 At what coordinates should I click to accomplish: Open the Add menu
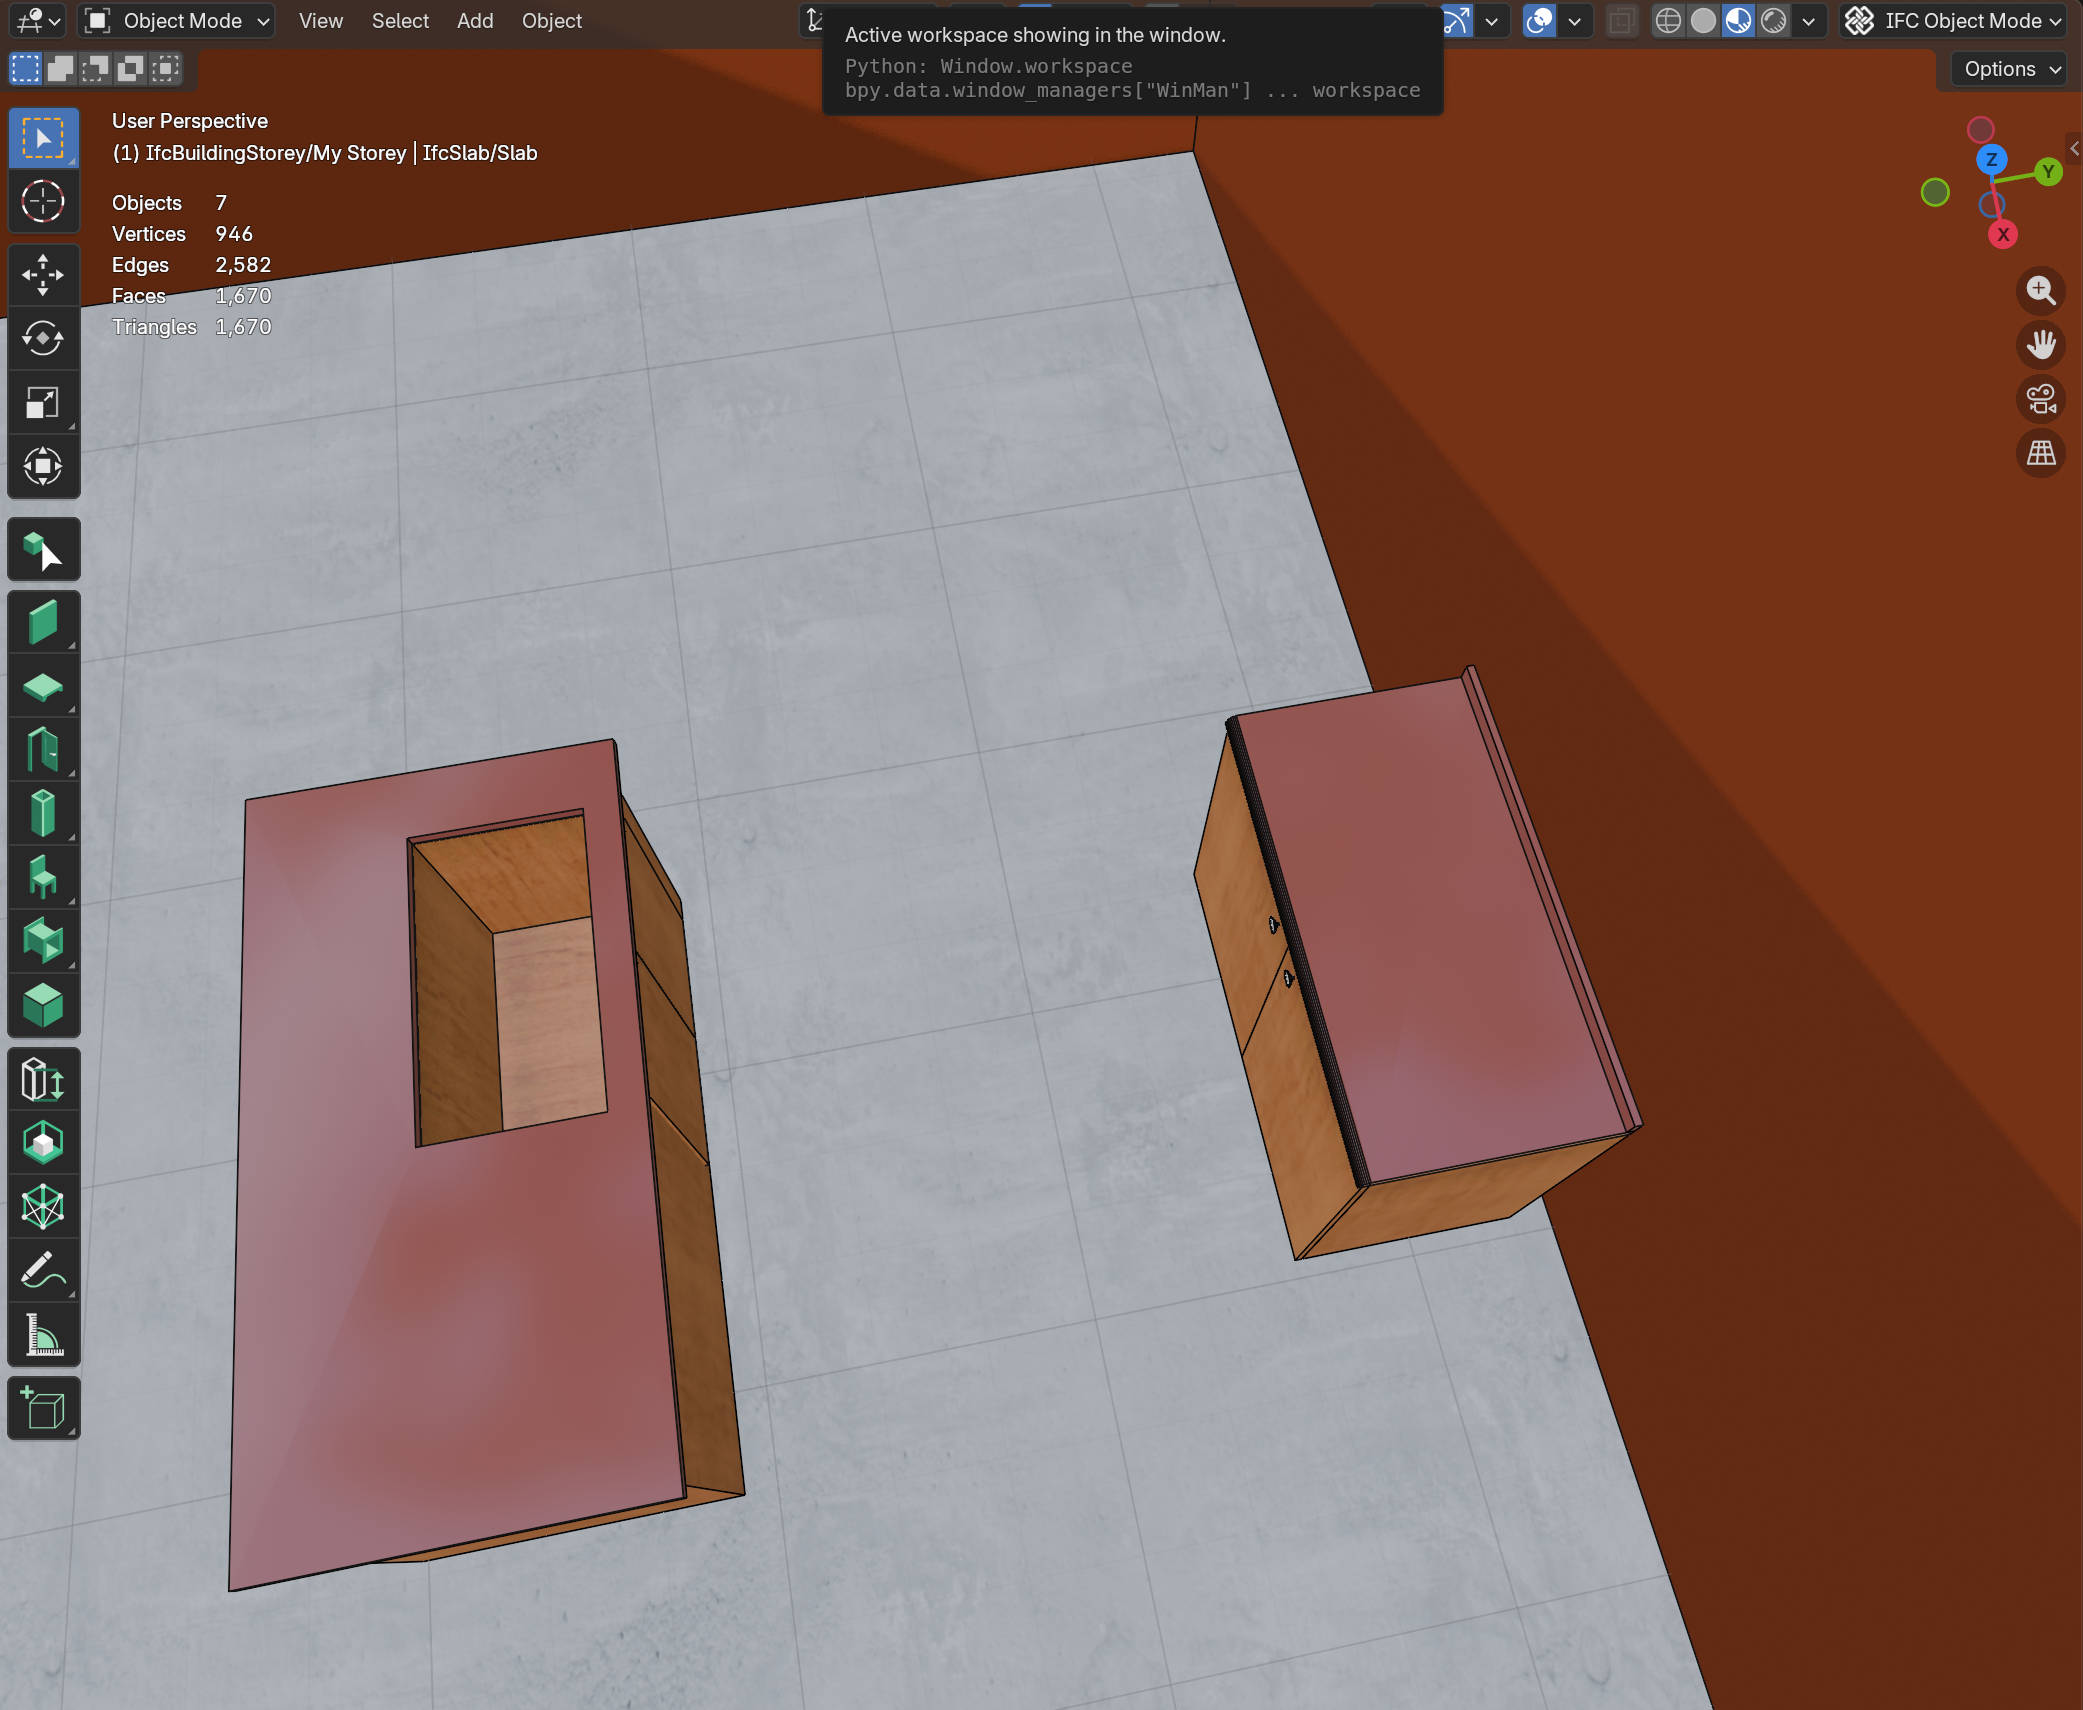tap(475, 21)
